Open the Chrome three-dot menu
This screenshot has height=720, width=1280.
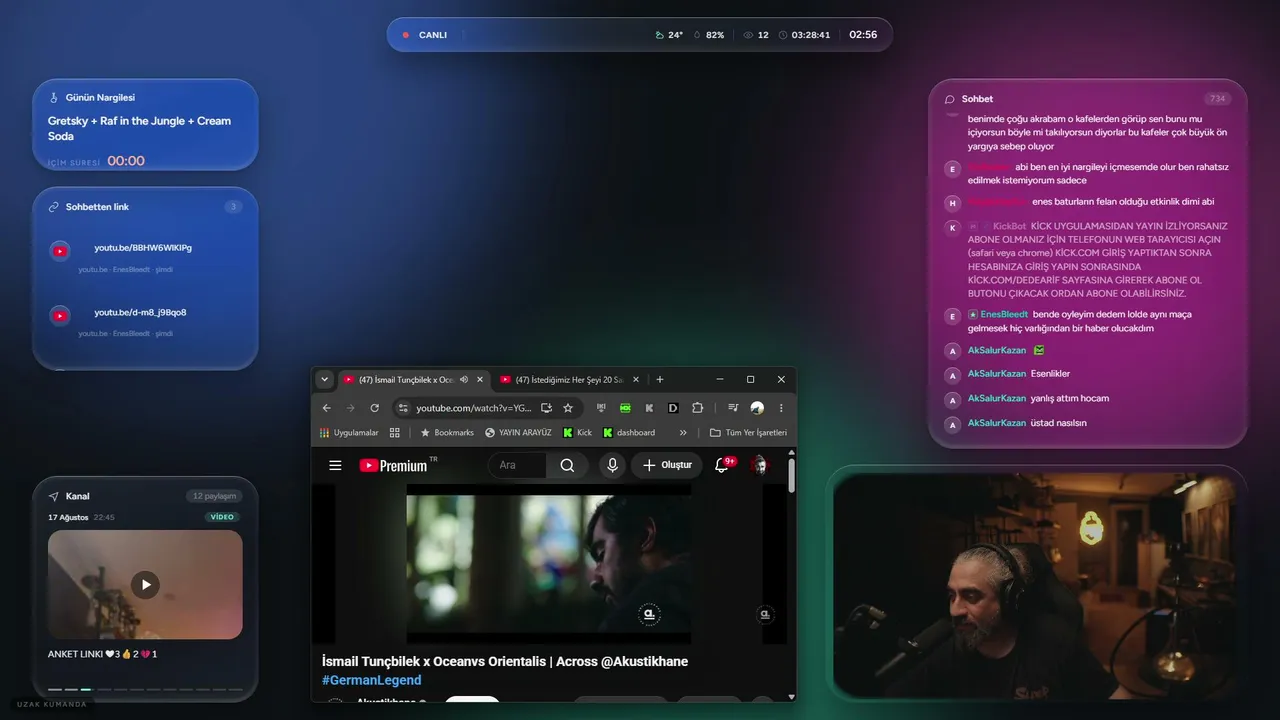coord(781,408)
